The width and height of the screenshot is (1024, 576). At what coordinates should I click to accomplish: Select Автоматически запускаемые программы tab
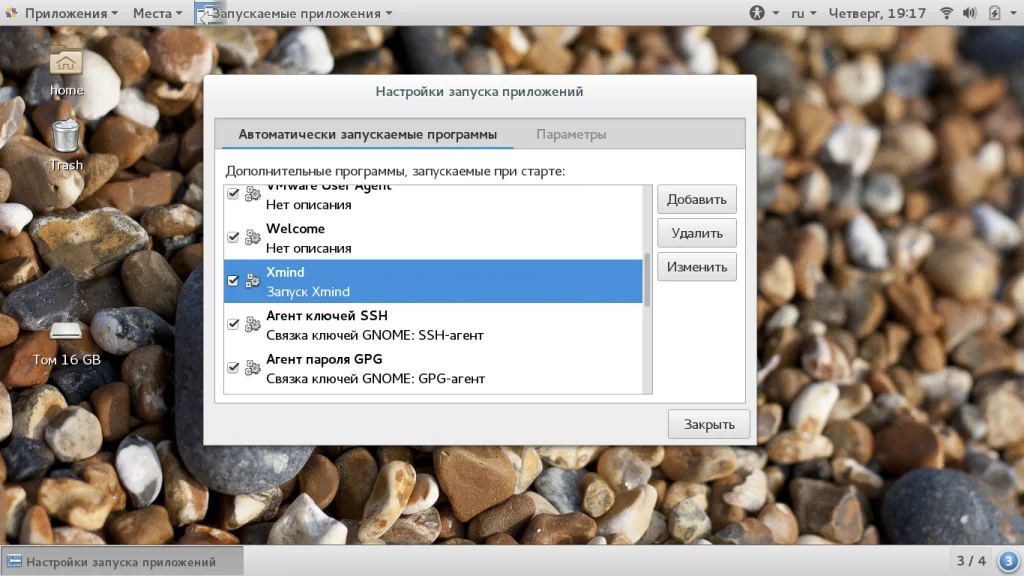368,135
